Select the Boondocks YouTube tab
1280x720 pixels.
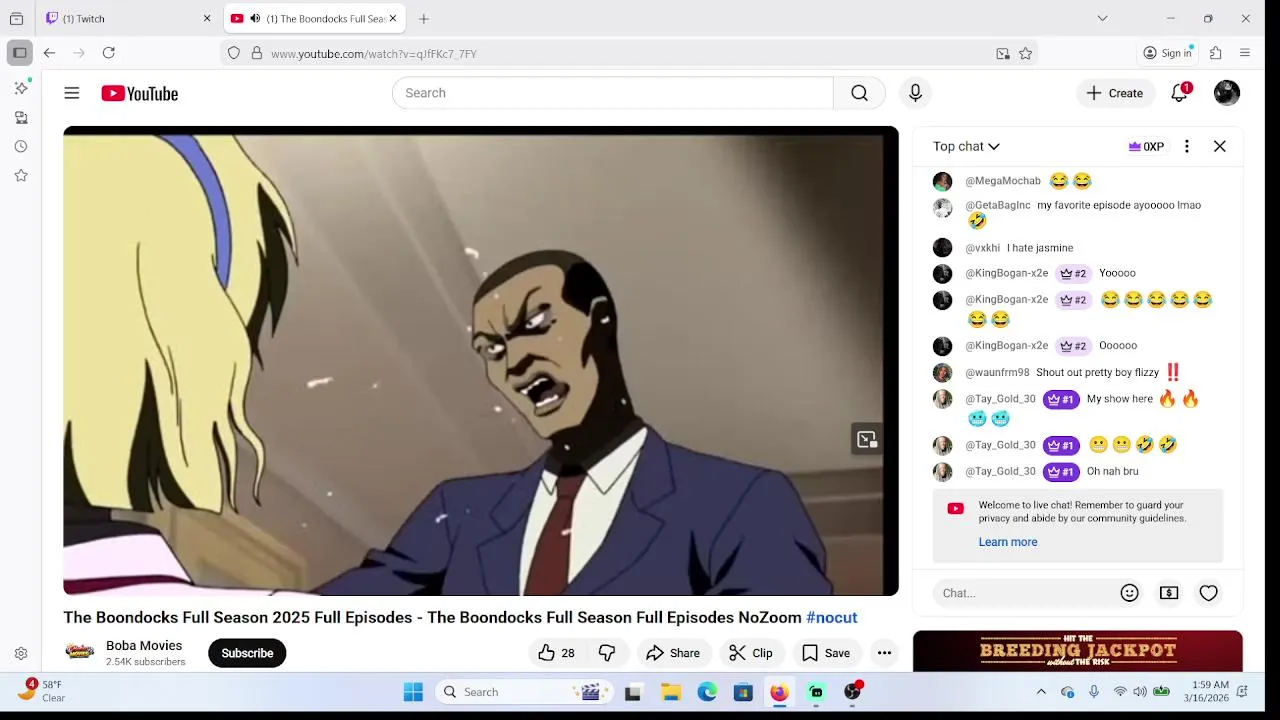click(x=314, y=18)
